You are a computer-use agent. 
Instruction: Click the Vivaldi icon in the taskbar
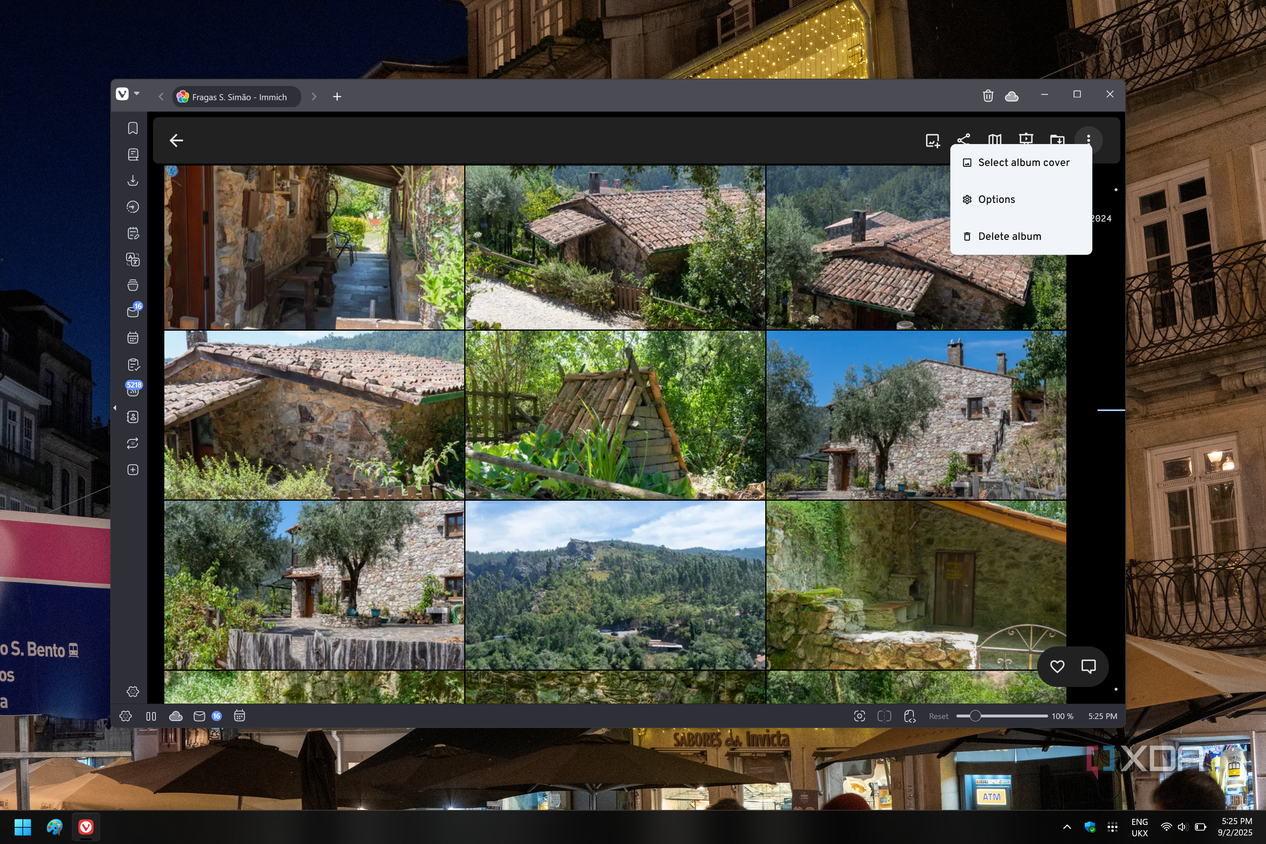pos(87,827)
